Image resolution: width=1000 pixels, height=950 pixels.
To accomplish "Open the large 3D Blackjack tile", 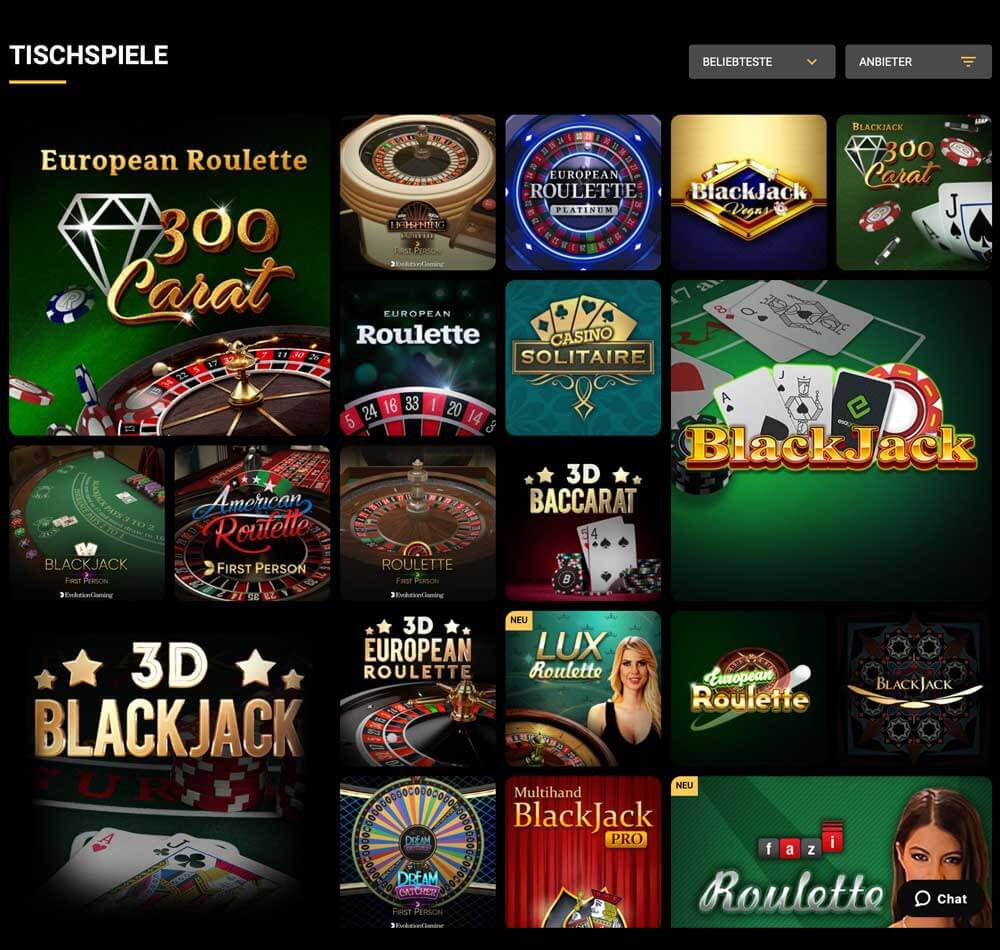I will pos(170,769).
